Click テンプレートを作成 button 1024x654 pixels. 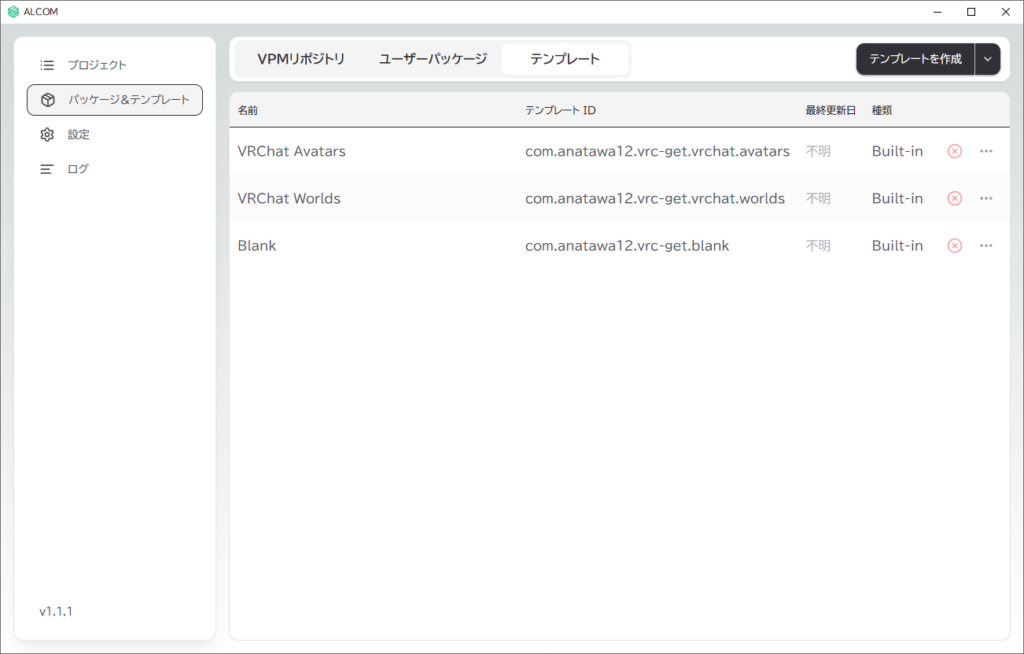[915, 59]
